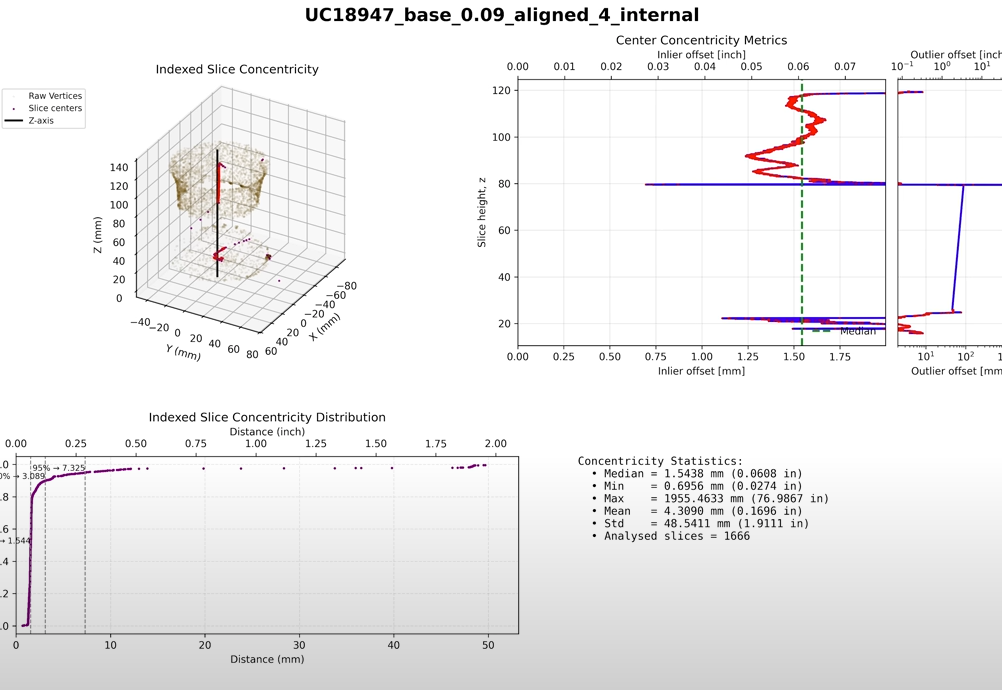
Task: Click the Distance (mm) axis label
Action: click(x=267, y=659)
